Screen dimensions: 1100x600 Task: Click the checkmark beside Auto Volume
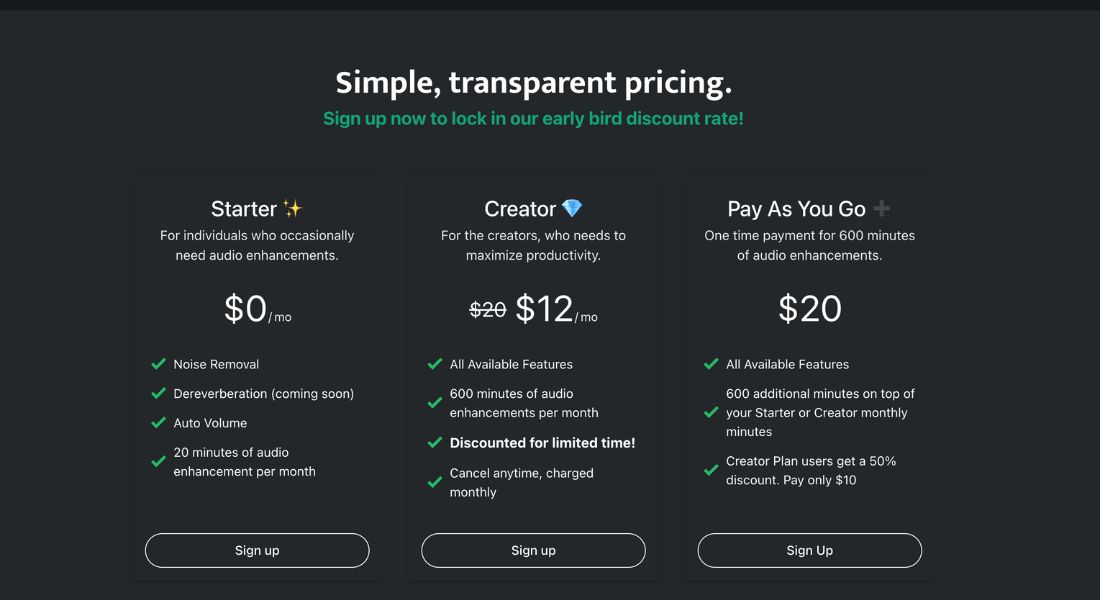coord(159,422)
